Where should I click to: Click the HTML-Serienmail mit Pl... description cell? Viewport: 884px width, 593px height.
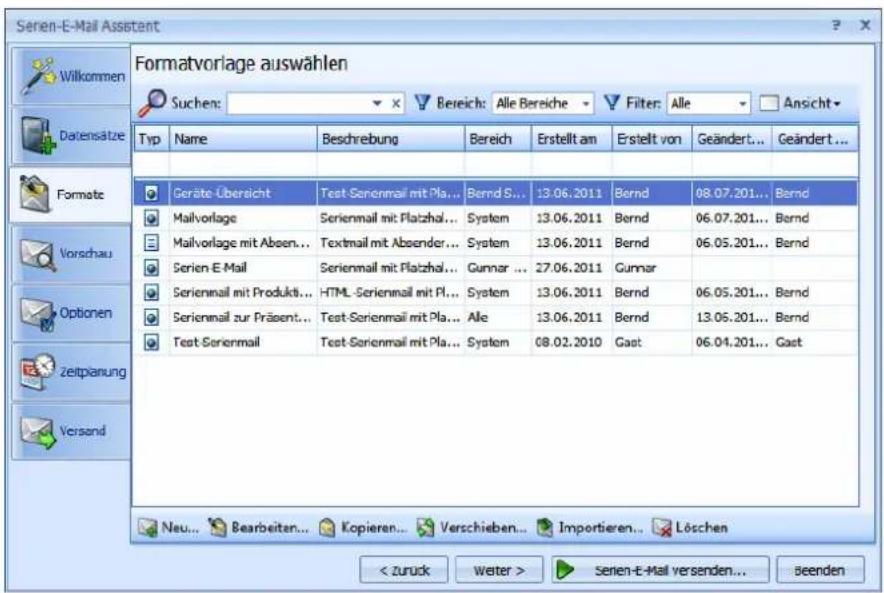390,293
